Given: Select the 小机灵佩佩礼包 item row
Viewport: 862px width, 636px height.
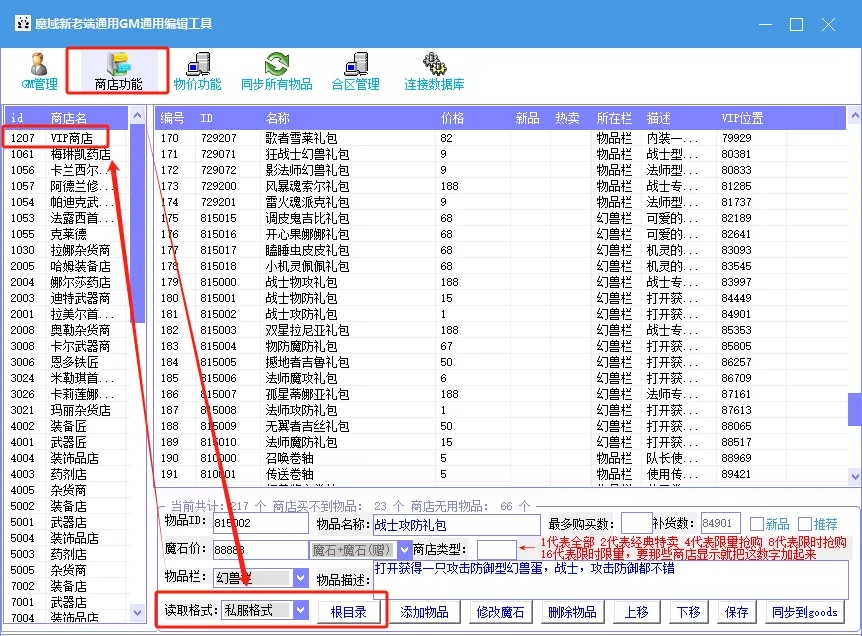Looking at the screenshot, I should [x=500, y=266].
